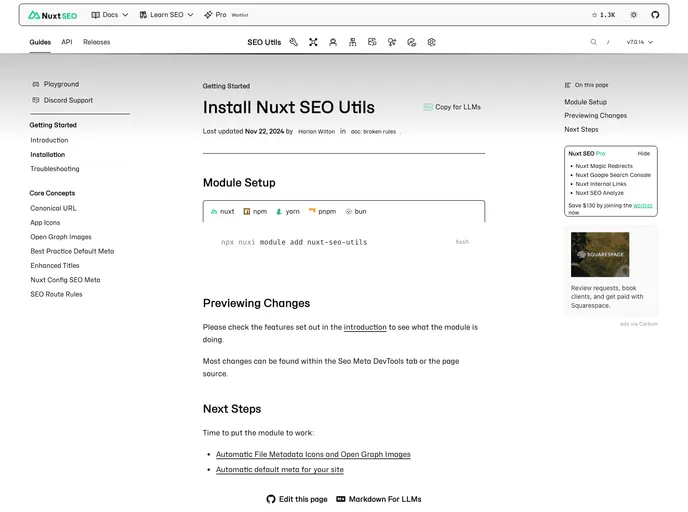The width and height of the screenshot is (688, 512).
Task: Open the GitHub repository icon
Action: pos(655,15)
